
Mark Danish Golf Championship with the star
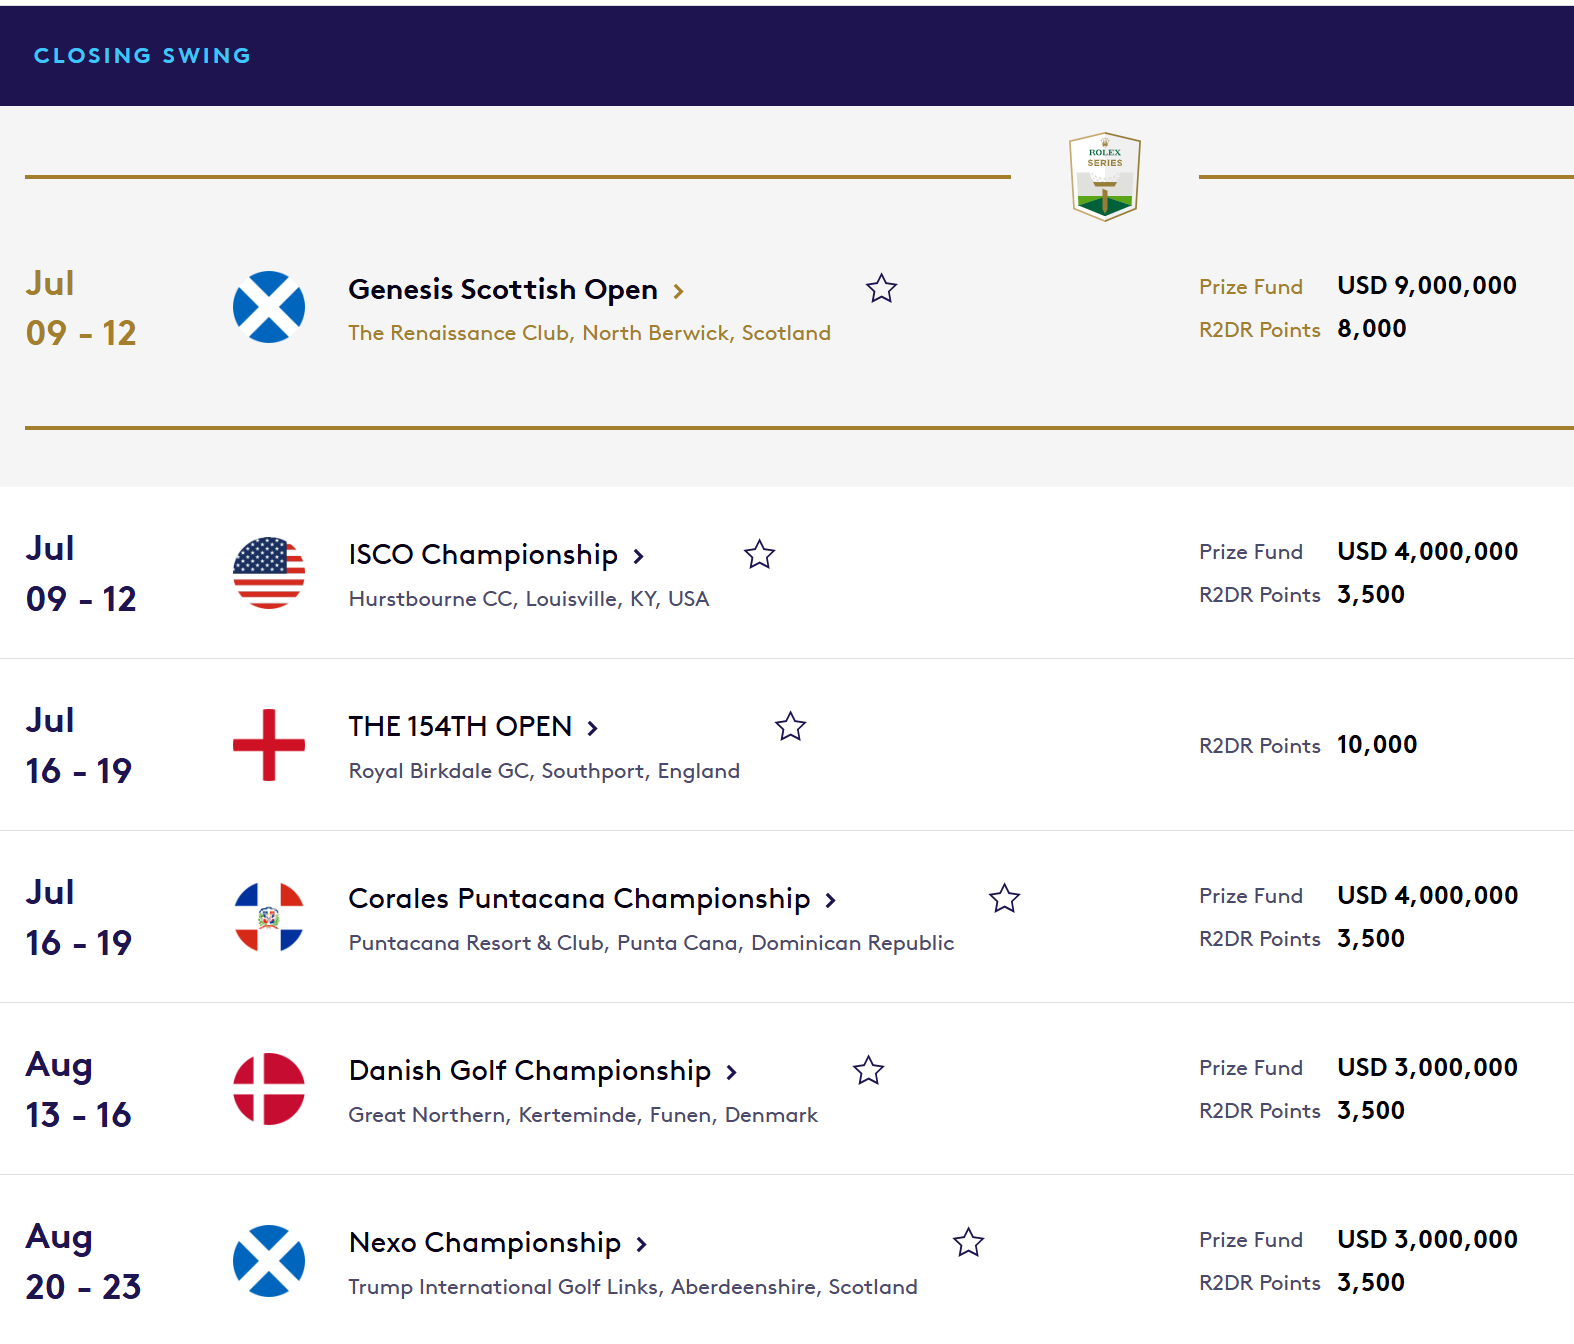868,1070
